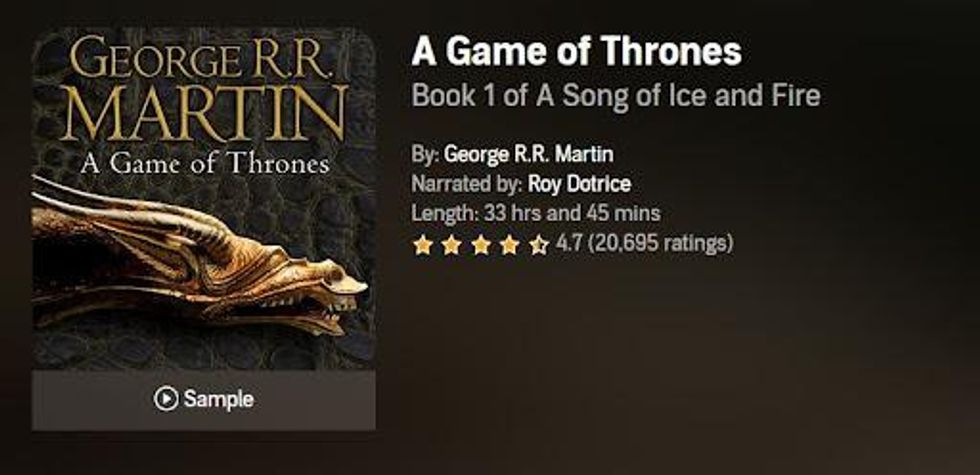Image resolution: width=980 pixels, height=475 pixels.
Task: Click the fourth gold rating star
Action: point(509,244)
